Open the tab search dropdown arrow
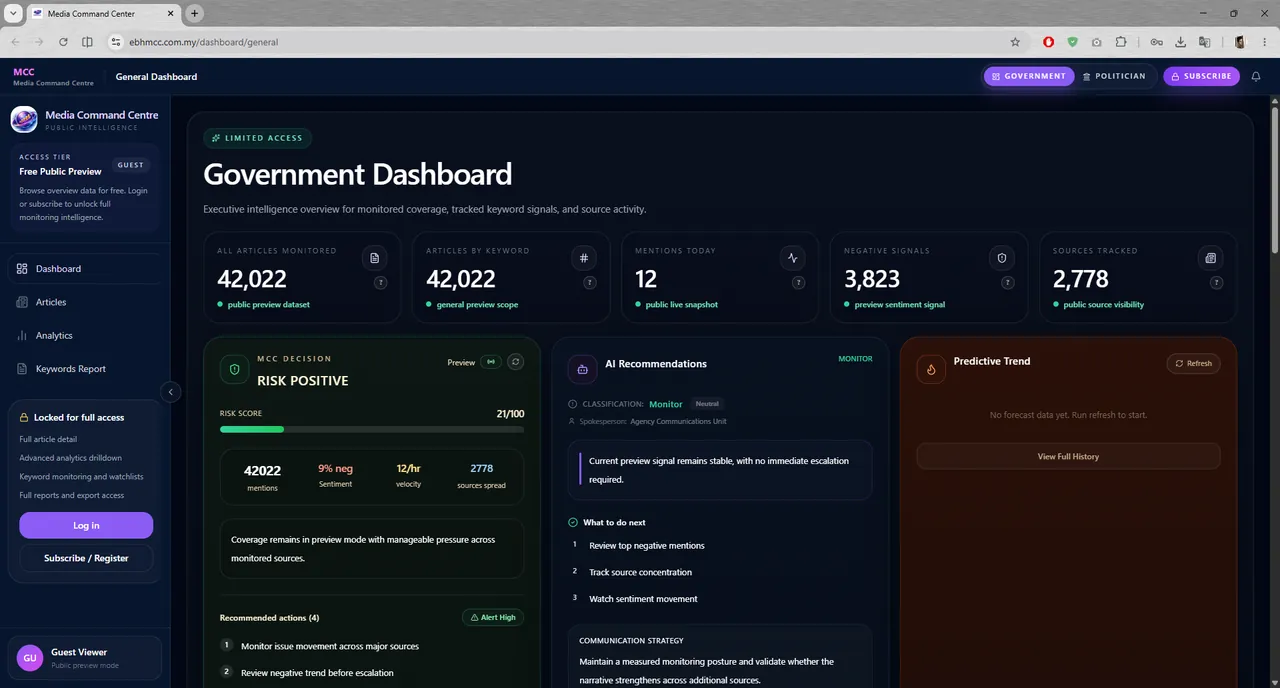 click(12, 14)
